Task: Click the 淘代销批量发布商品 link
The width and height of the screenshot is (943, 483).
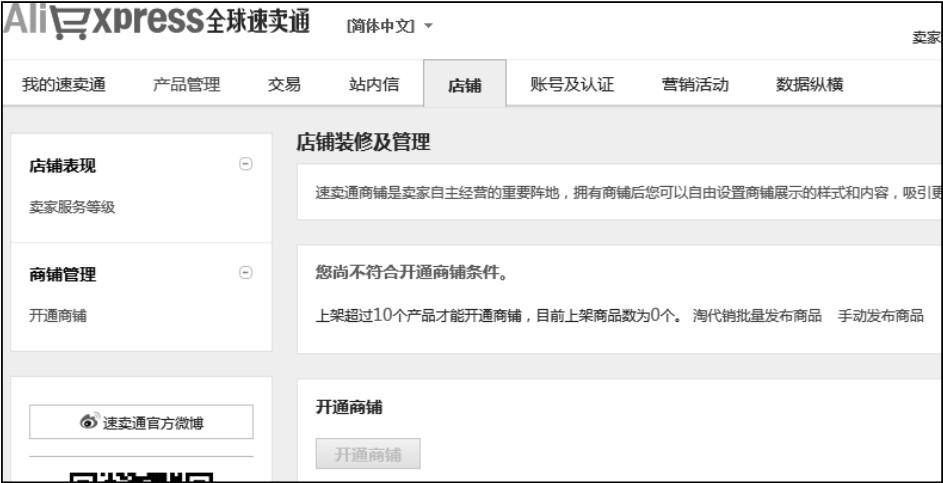Action: (757, 316)
